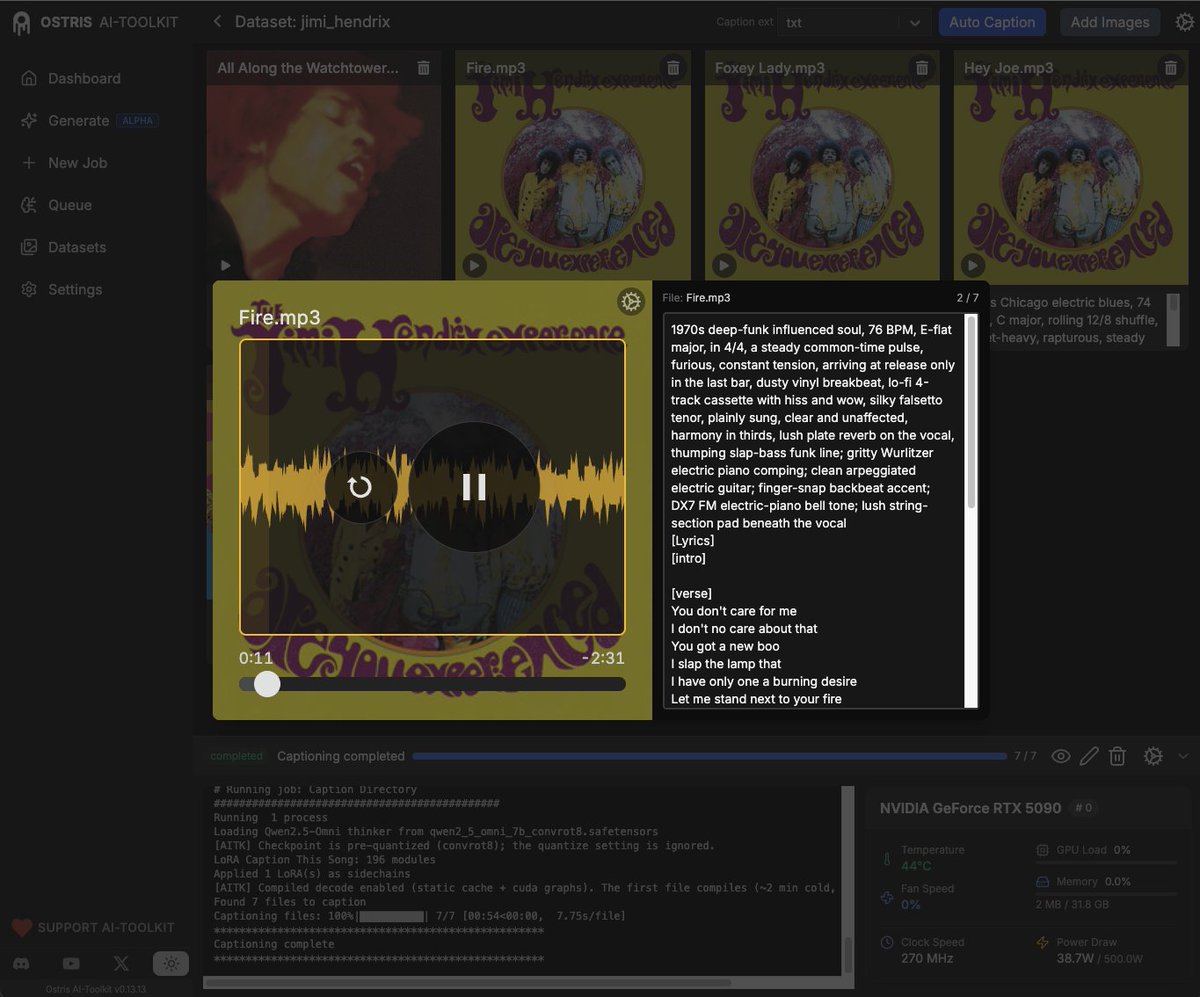View the captioning job via eye icon
The image size is (1200, 997).
(1061, 756)
